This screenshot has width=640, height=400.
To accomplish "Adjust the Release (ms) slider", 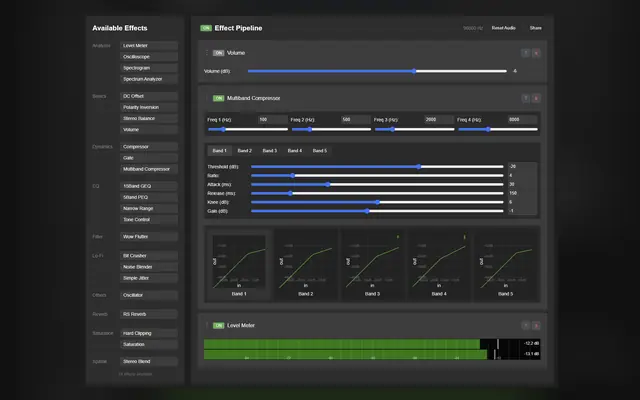I will (x=377, y=193).
